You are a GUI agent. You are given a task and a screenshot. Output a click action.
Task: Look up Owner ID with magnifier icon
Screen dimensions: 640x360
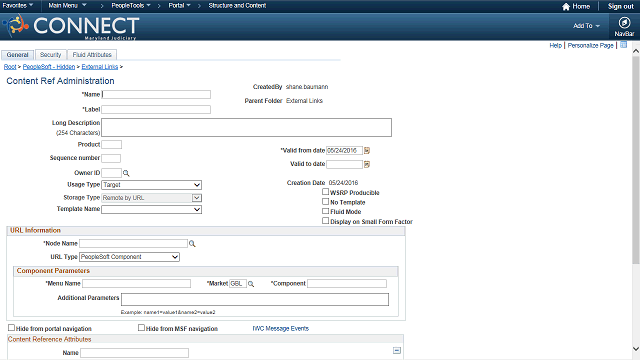point(126,173)
